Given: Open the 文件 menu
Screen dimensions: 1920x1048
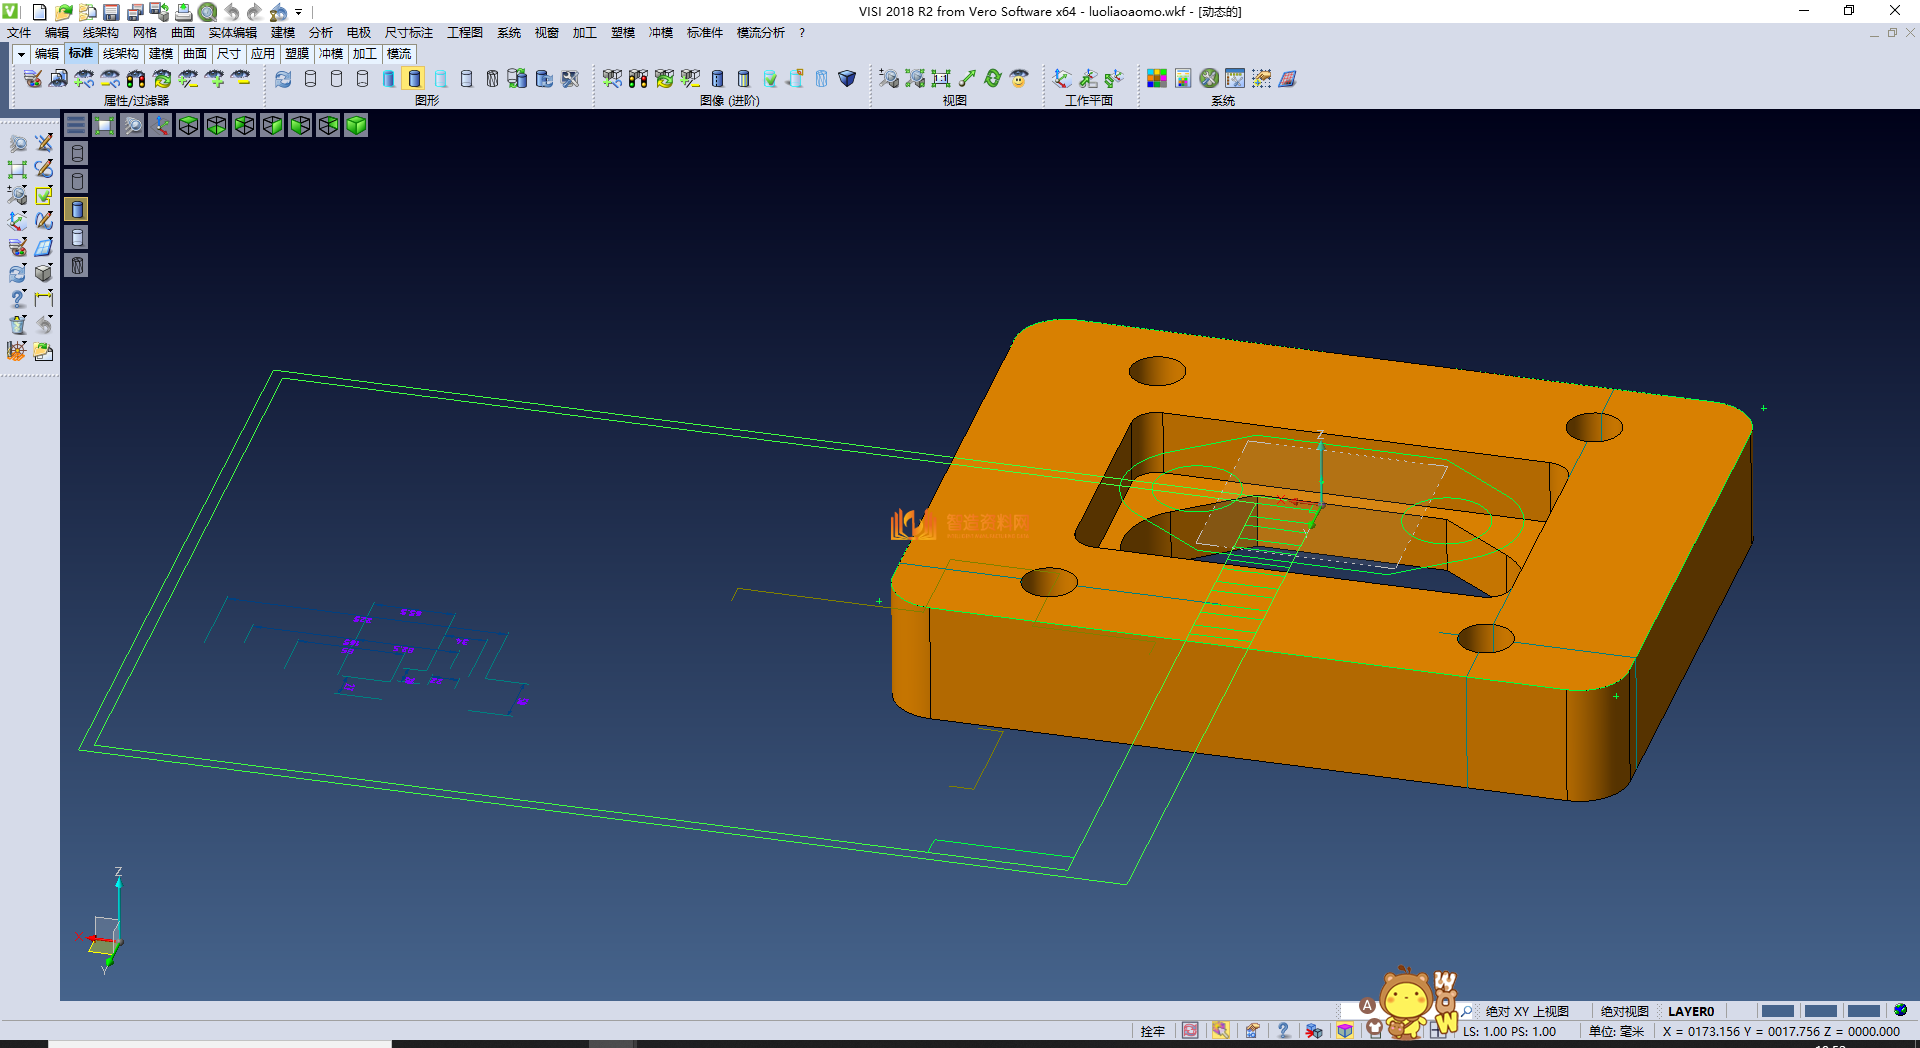Looking at the screenshot, I should [19, 33].
